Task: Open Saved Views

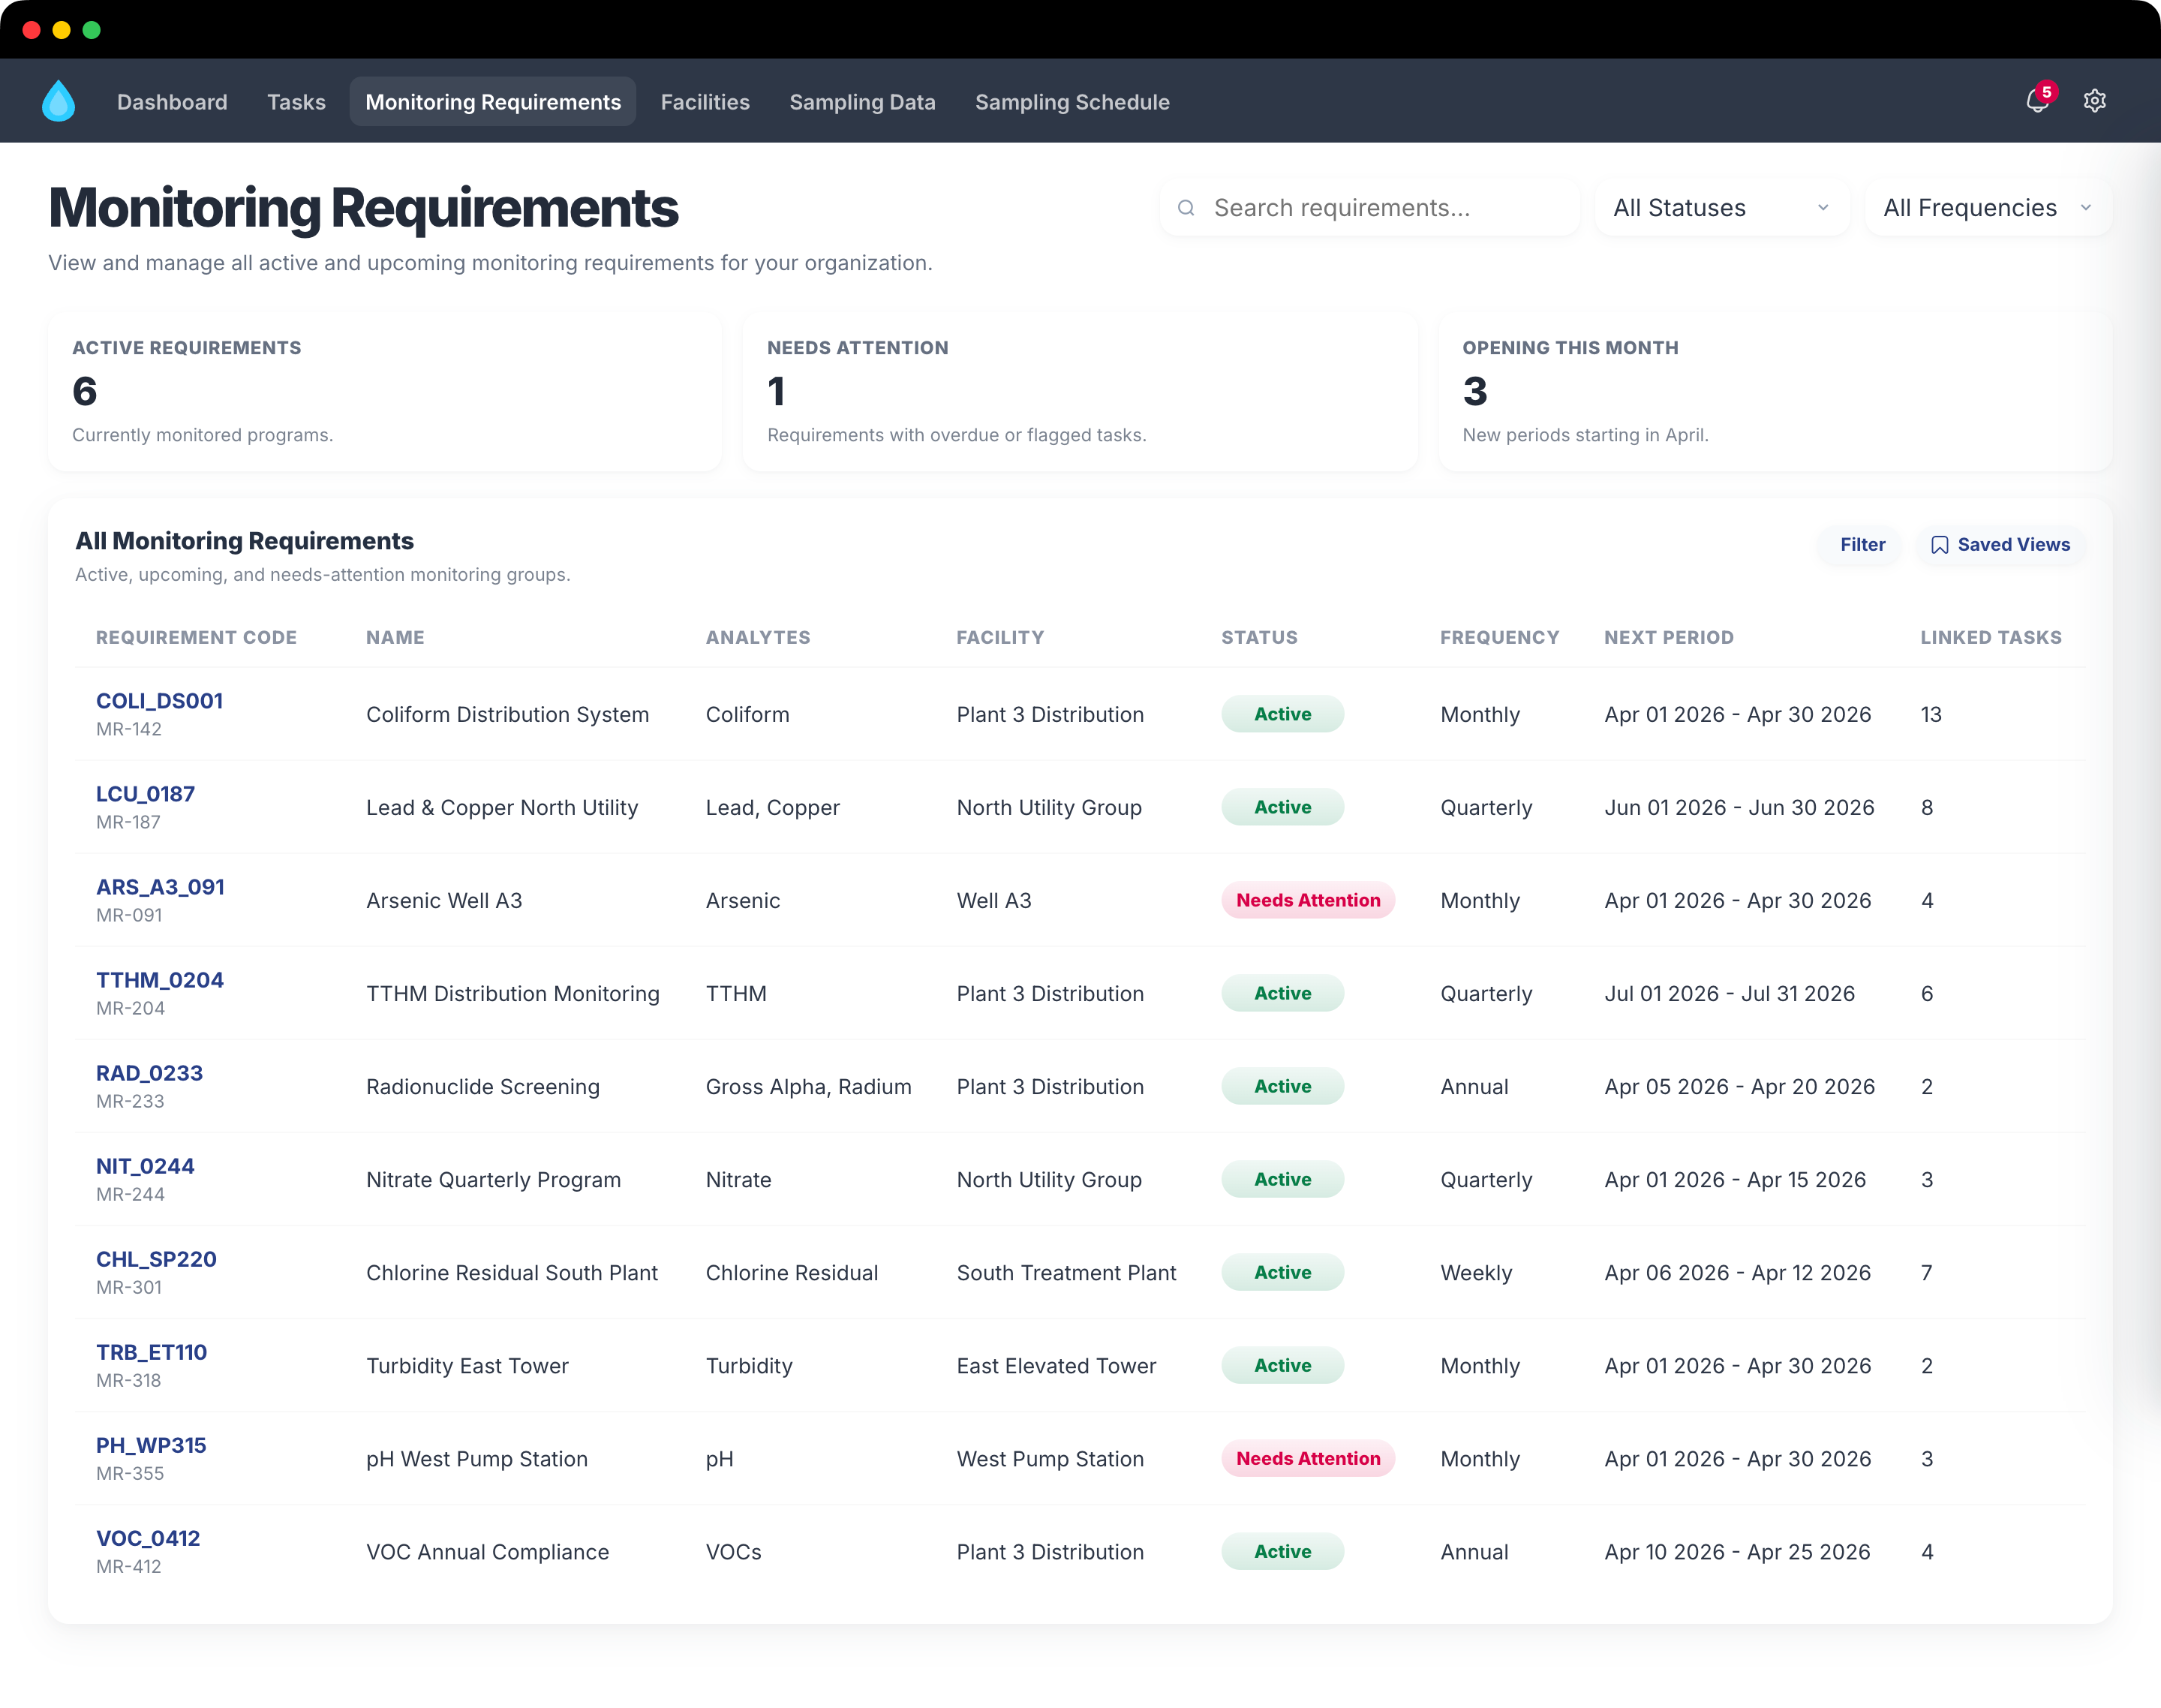Action: 2000,545
